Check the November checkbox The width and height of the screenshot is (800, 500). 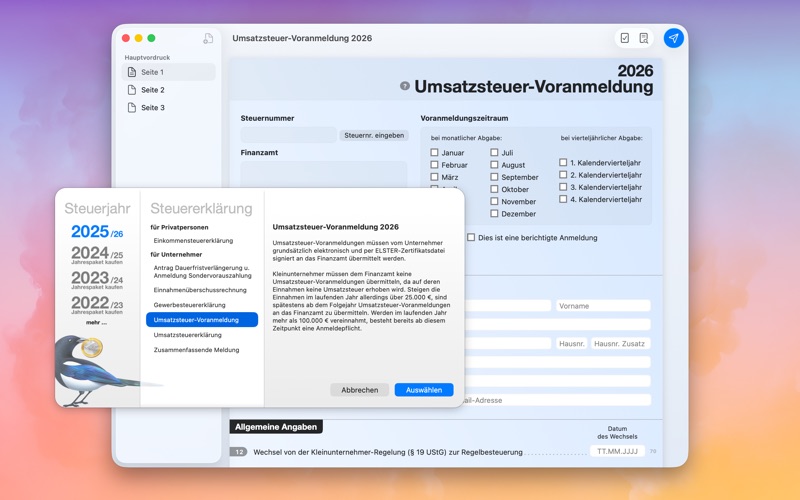[494, 201]
